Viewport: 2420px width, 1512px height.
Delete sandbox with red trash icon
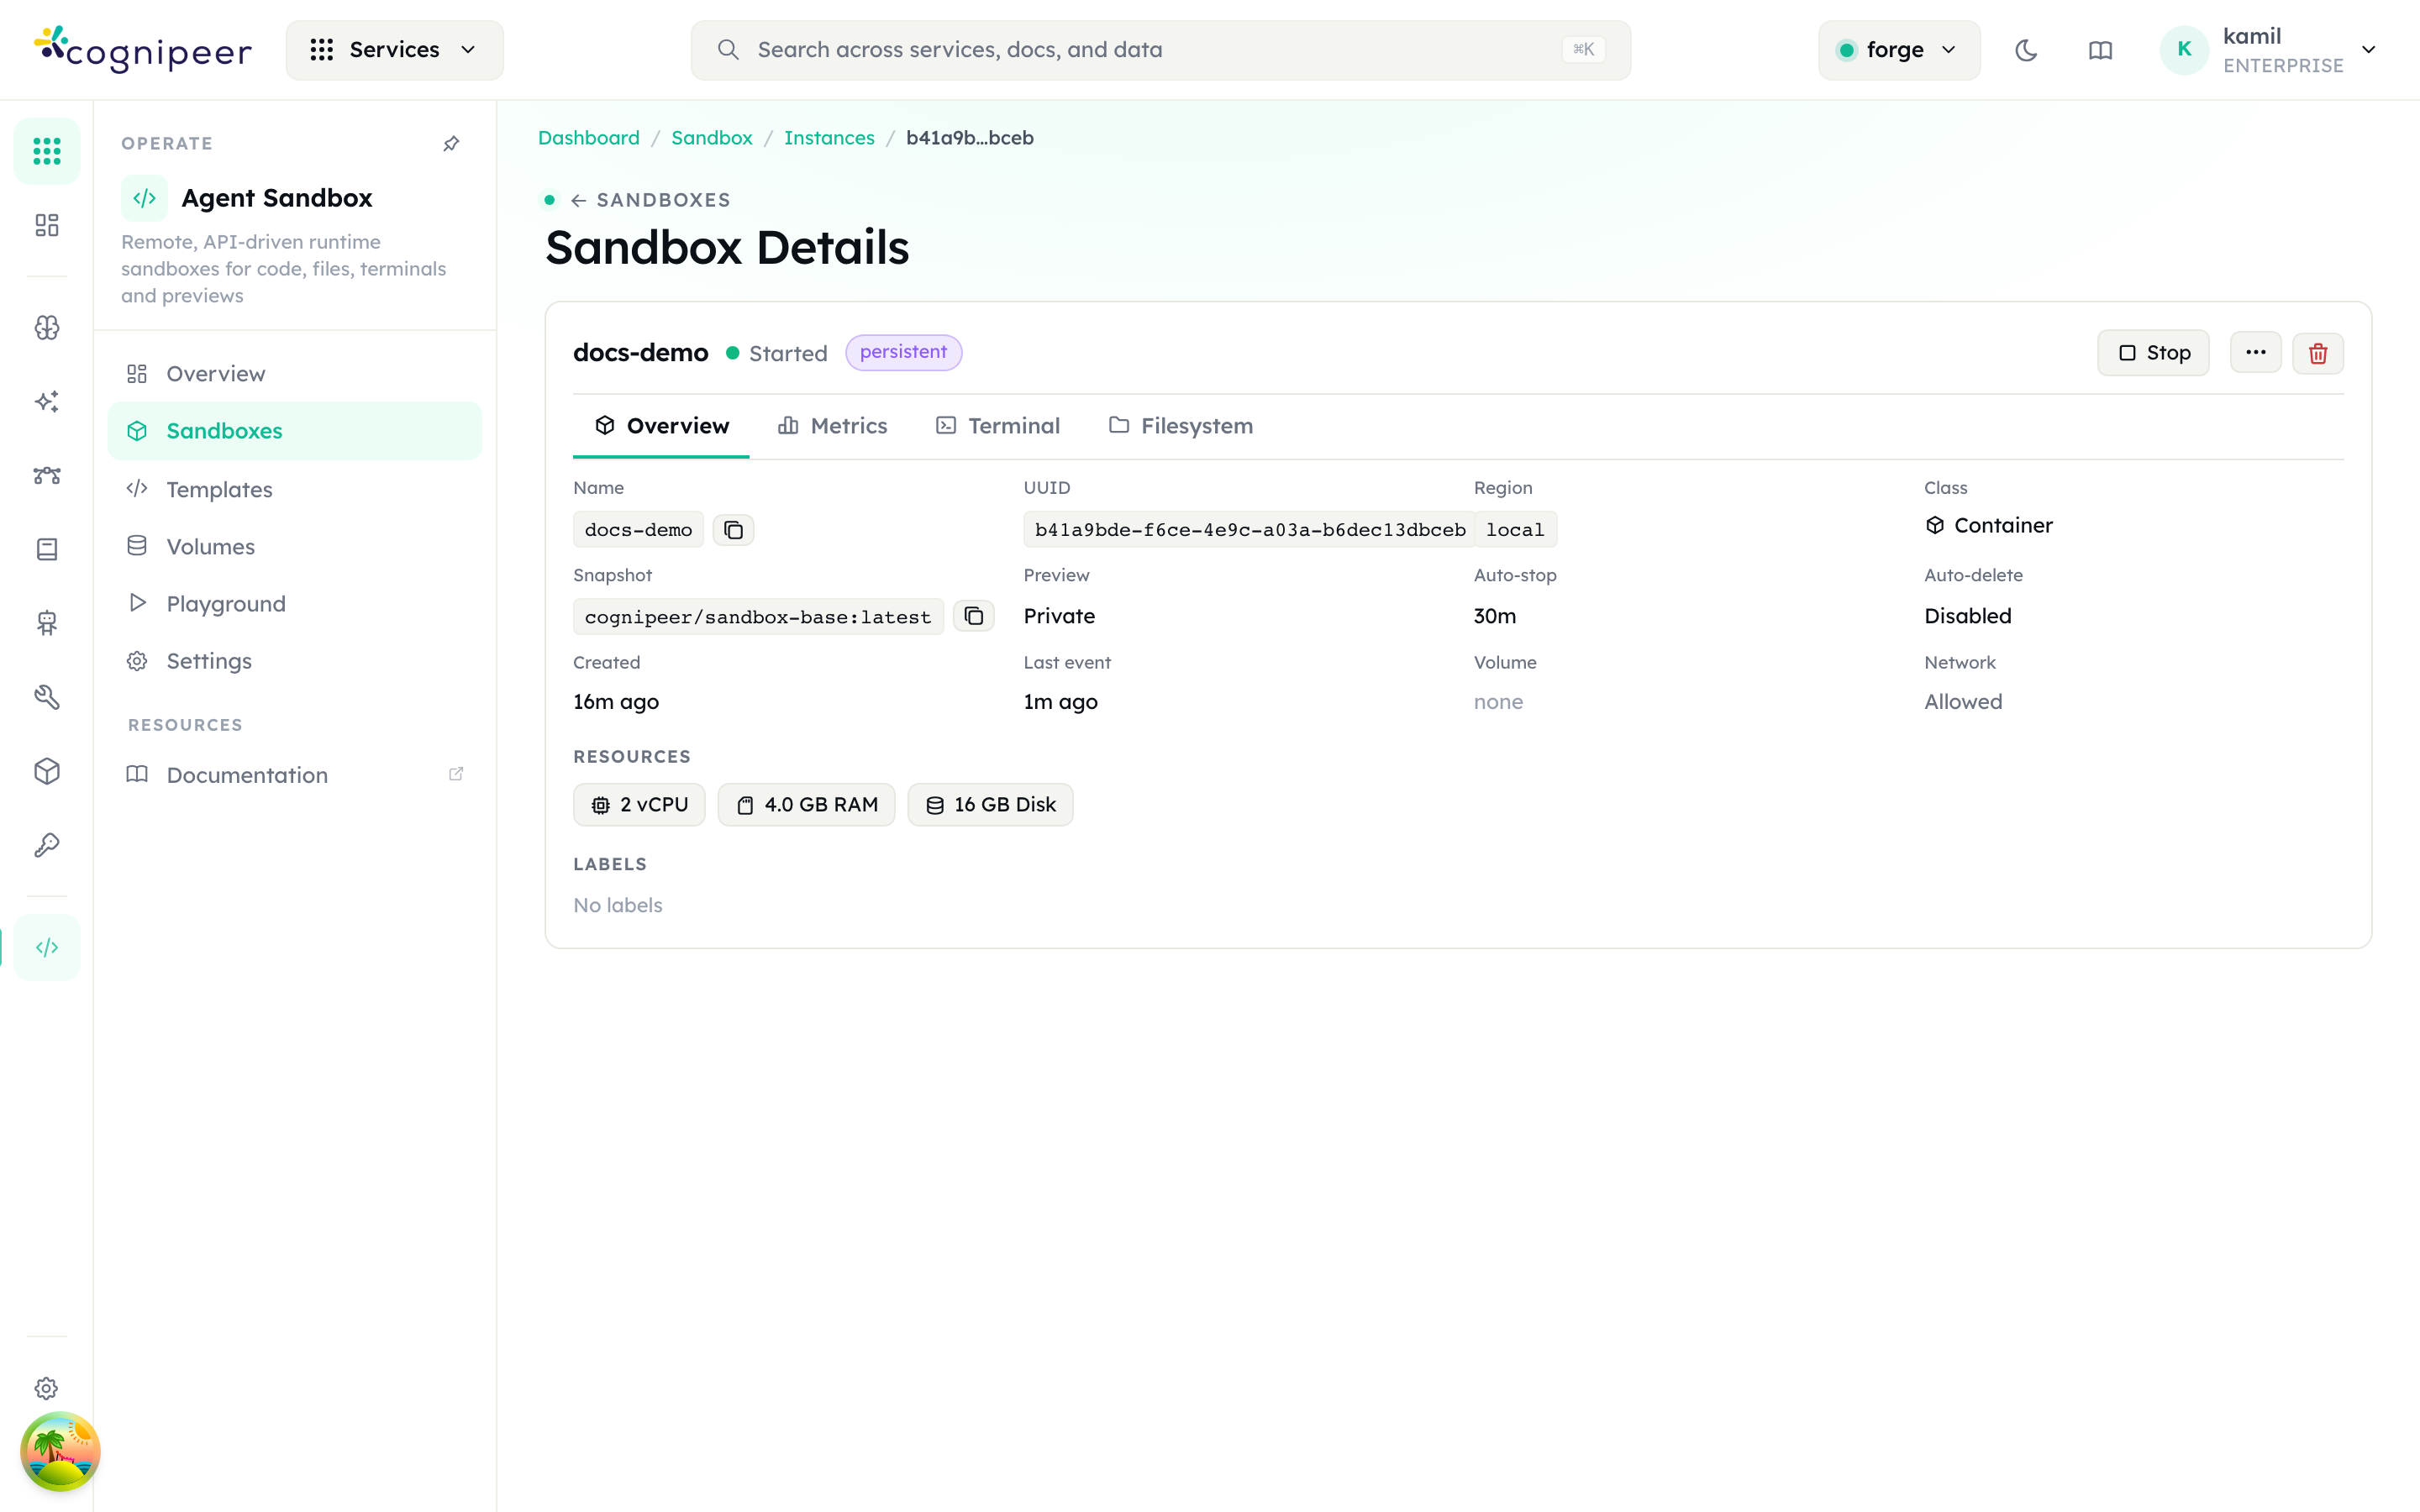pyautogui.click(x=2318, y=353)
